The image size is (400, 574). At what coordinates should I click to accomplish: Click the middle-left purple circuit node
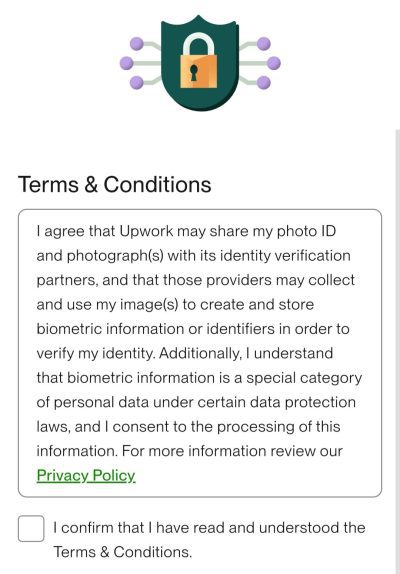pos(127,63)
